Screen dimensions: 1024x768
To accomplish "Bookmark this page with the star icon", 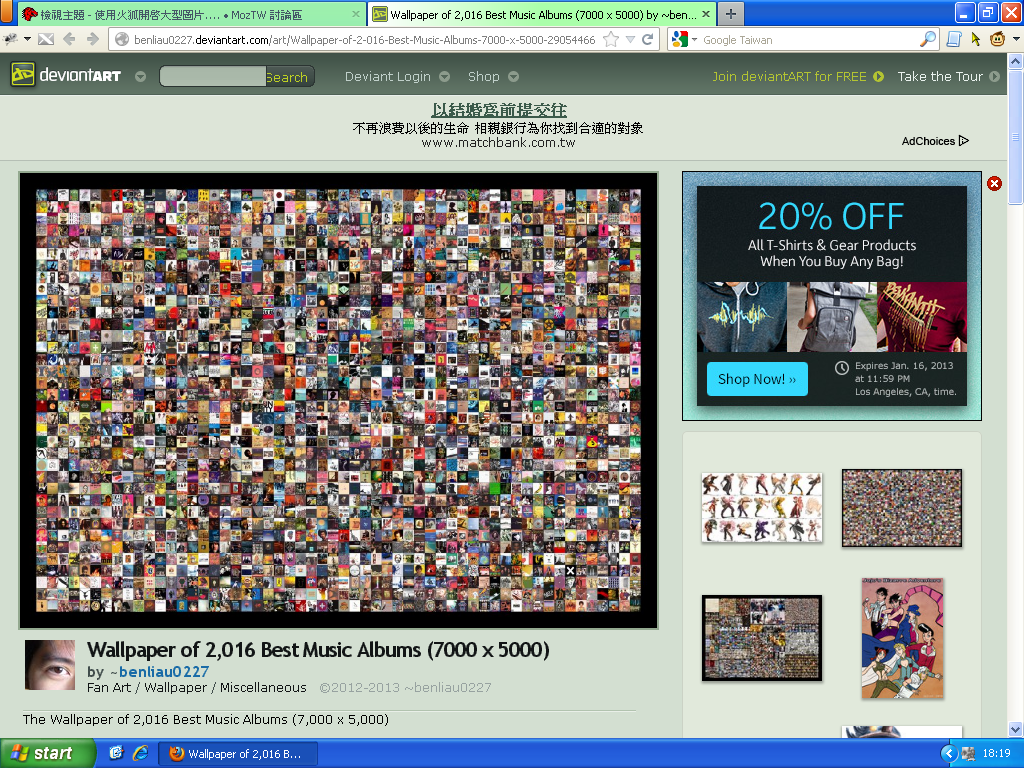I will coord(611,39).
